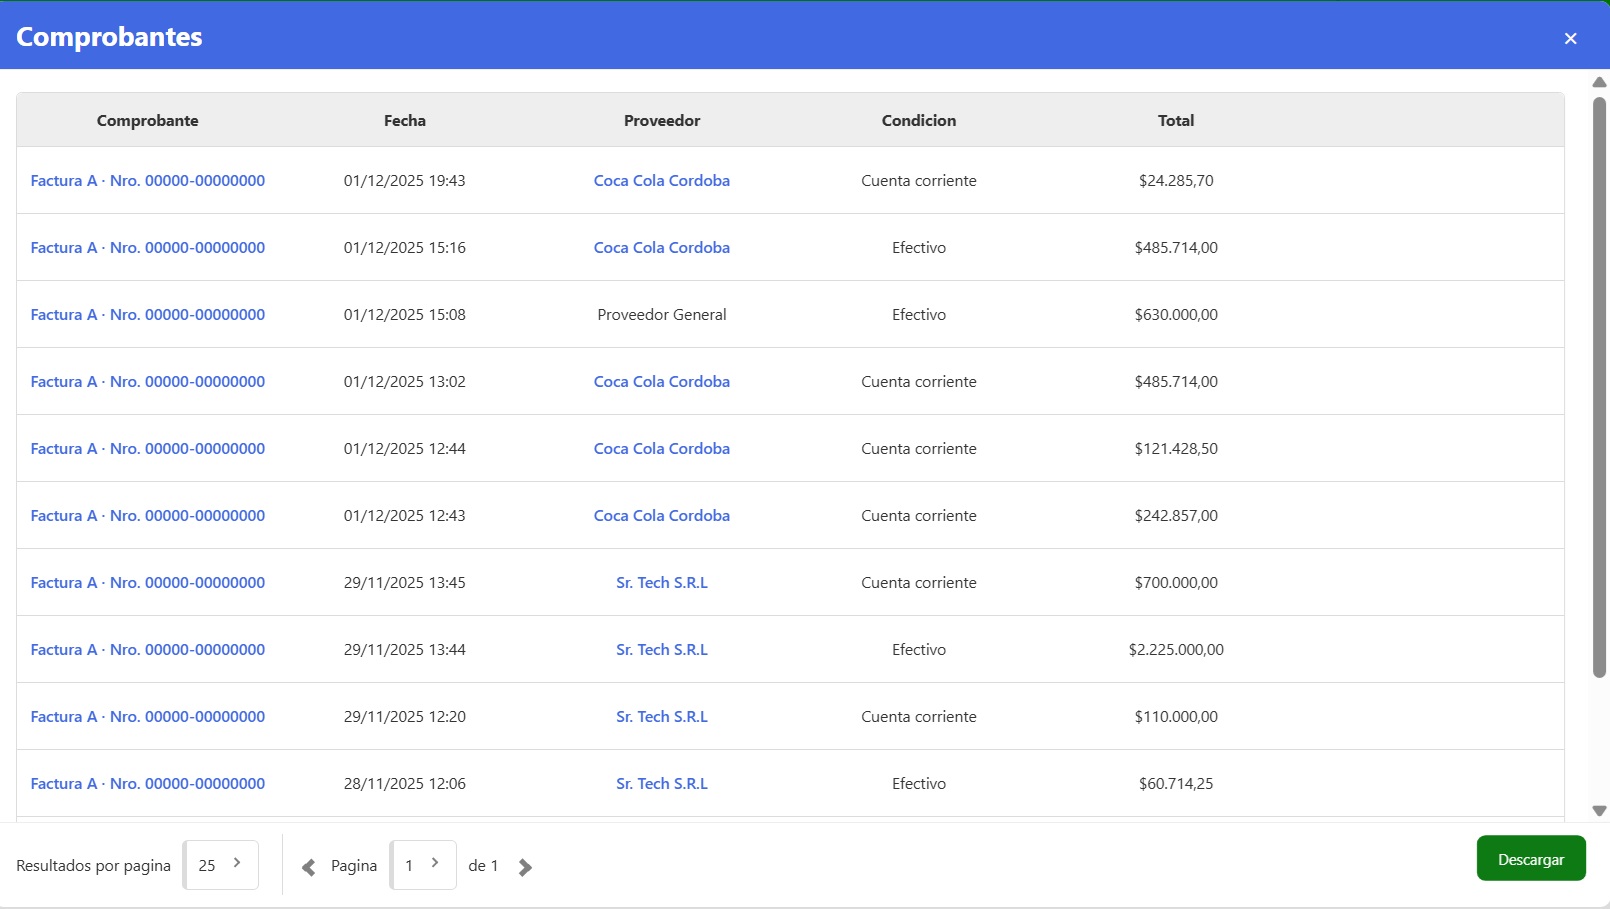Open Coca Cola Cordoba supplier for $24.285,70 invoice
The image size is (1610, 909).
coord(661,181)
